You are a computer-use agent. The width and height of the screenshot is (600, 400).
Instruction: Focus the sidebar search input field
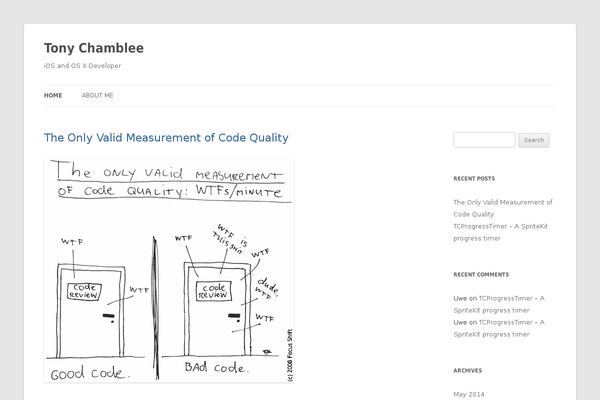point(484,140)
